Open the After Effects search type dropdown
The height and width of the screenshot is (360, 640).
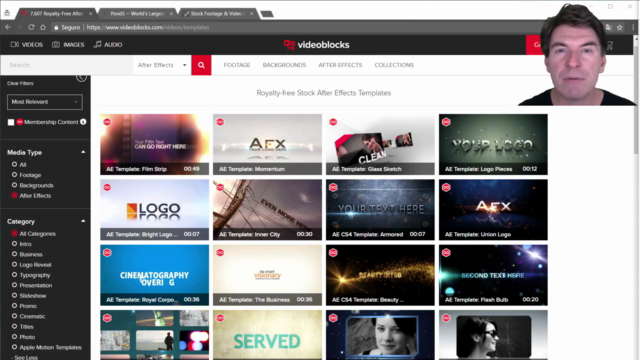[162, 65]
